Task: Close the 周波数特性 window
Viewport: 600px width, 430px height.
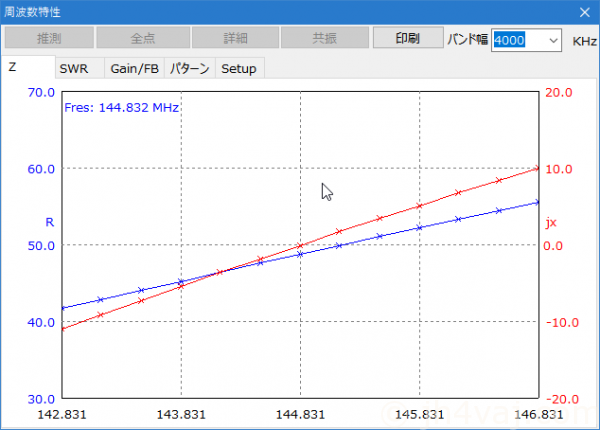Action: (x=584, y=12)
